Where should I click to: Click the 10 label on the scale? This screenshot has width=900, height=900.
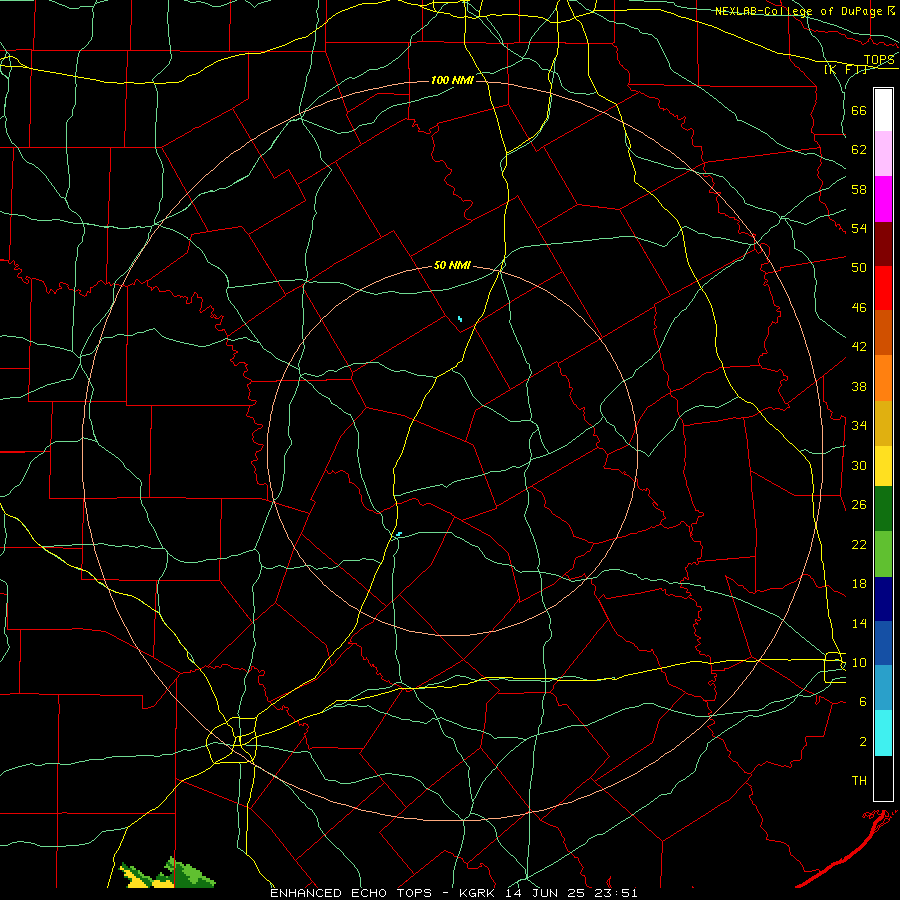coord(859,662)
